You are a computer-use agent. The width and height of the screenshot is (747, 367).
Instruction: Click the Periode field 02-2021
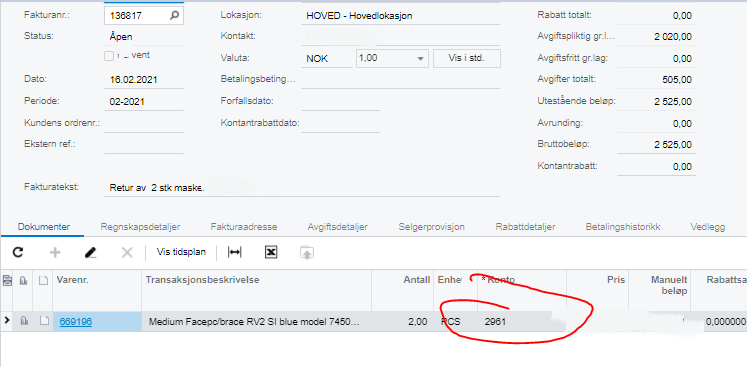click(143, 102)
